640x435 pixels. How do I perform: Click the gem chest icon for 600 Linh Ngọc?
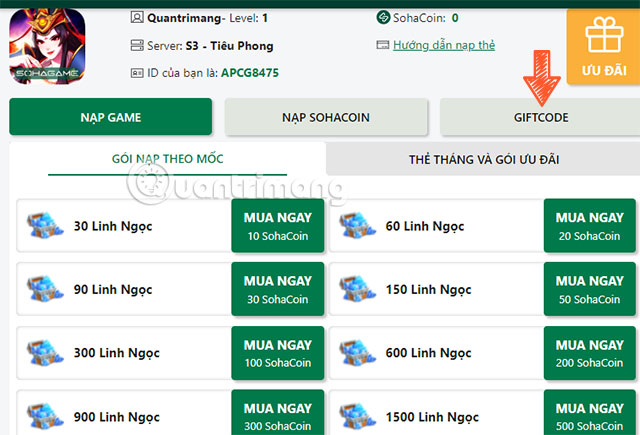[357, 353]
